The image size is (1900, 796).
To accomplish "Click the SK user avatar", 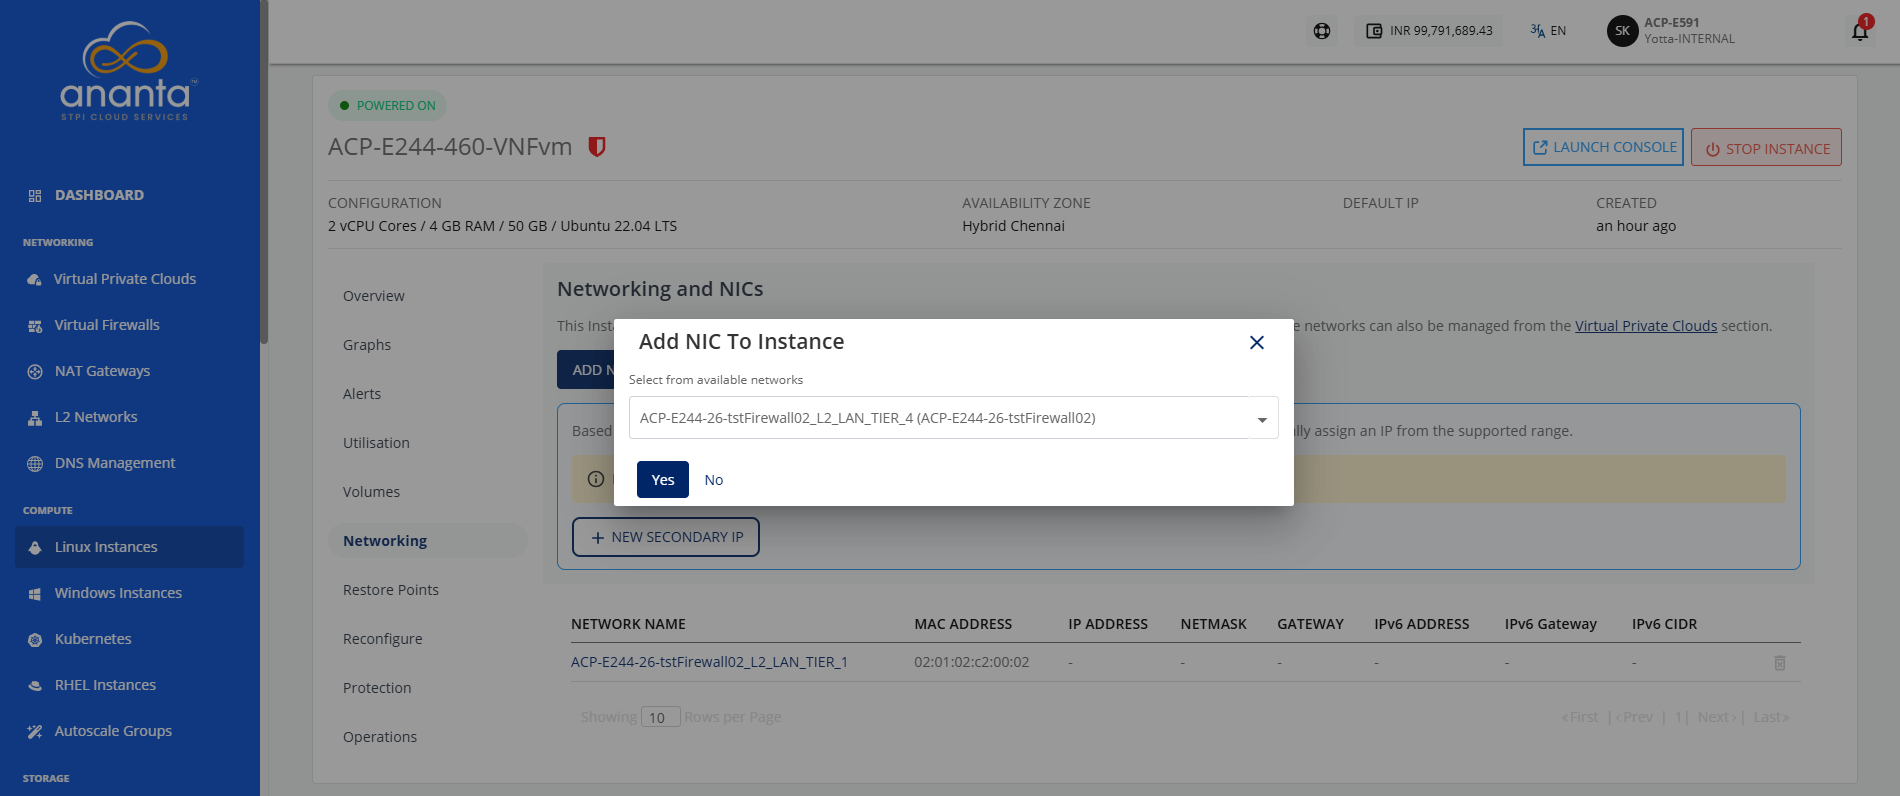I will (1622, 31).
